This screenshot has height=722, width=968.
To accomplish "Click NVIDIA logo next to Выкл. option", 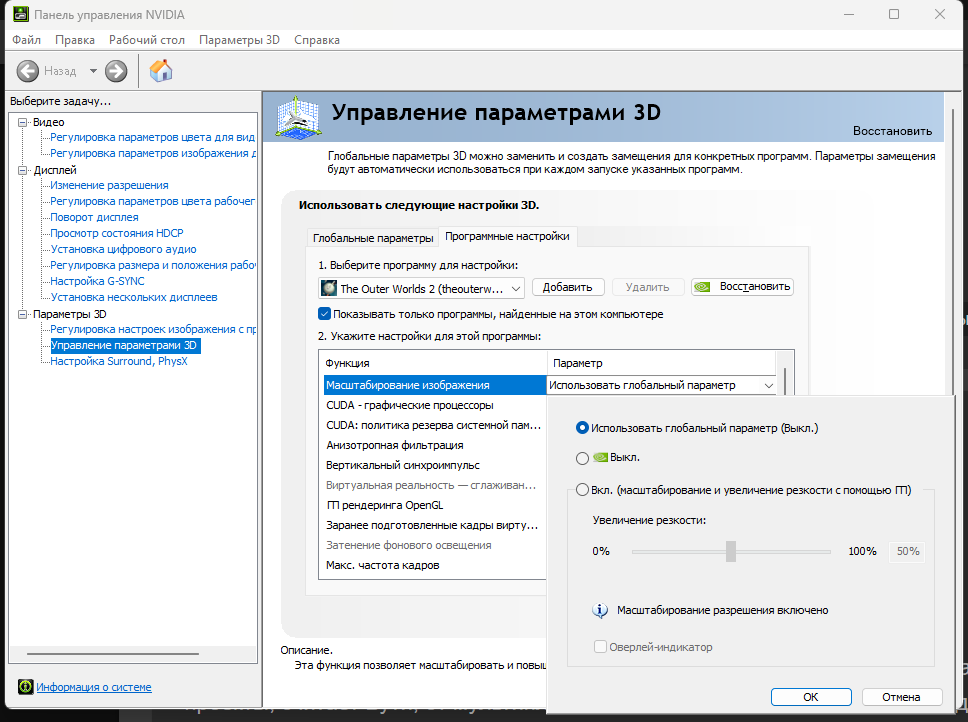I will (600, 457).
